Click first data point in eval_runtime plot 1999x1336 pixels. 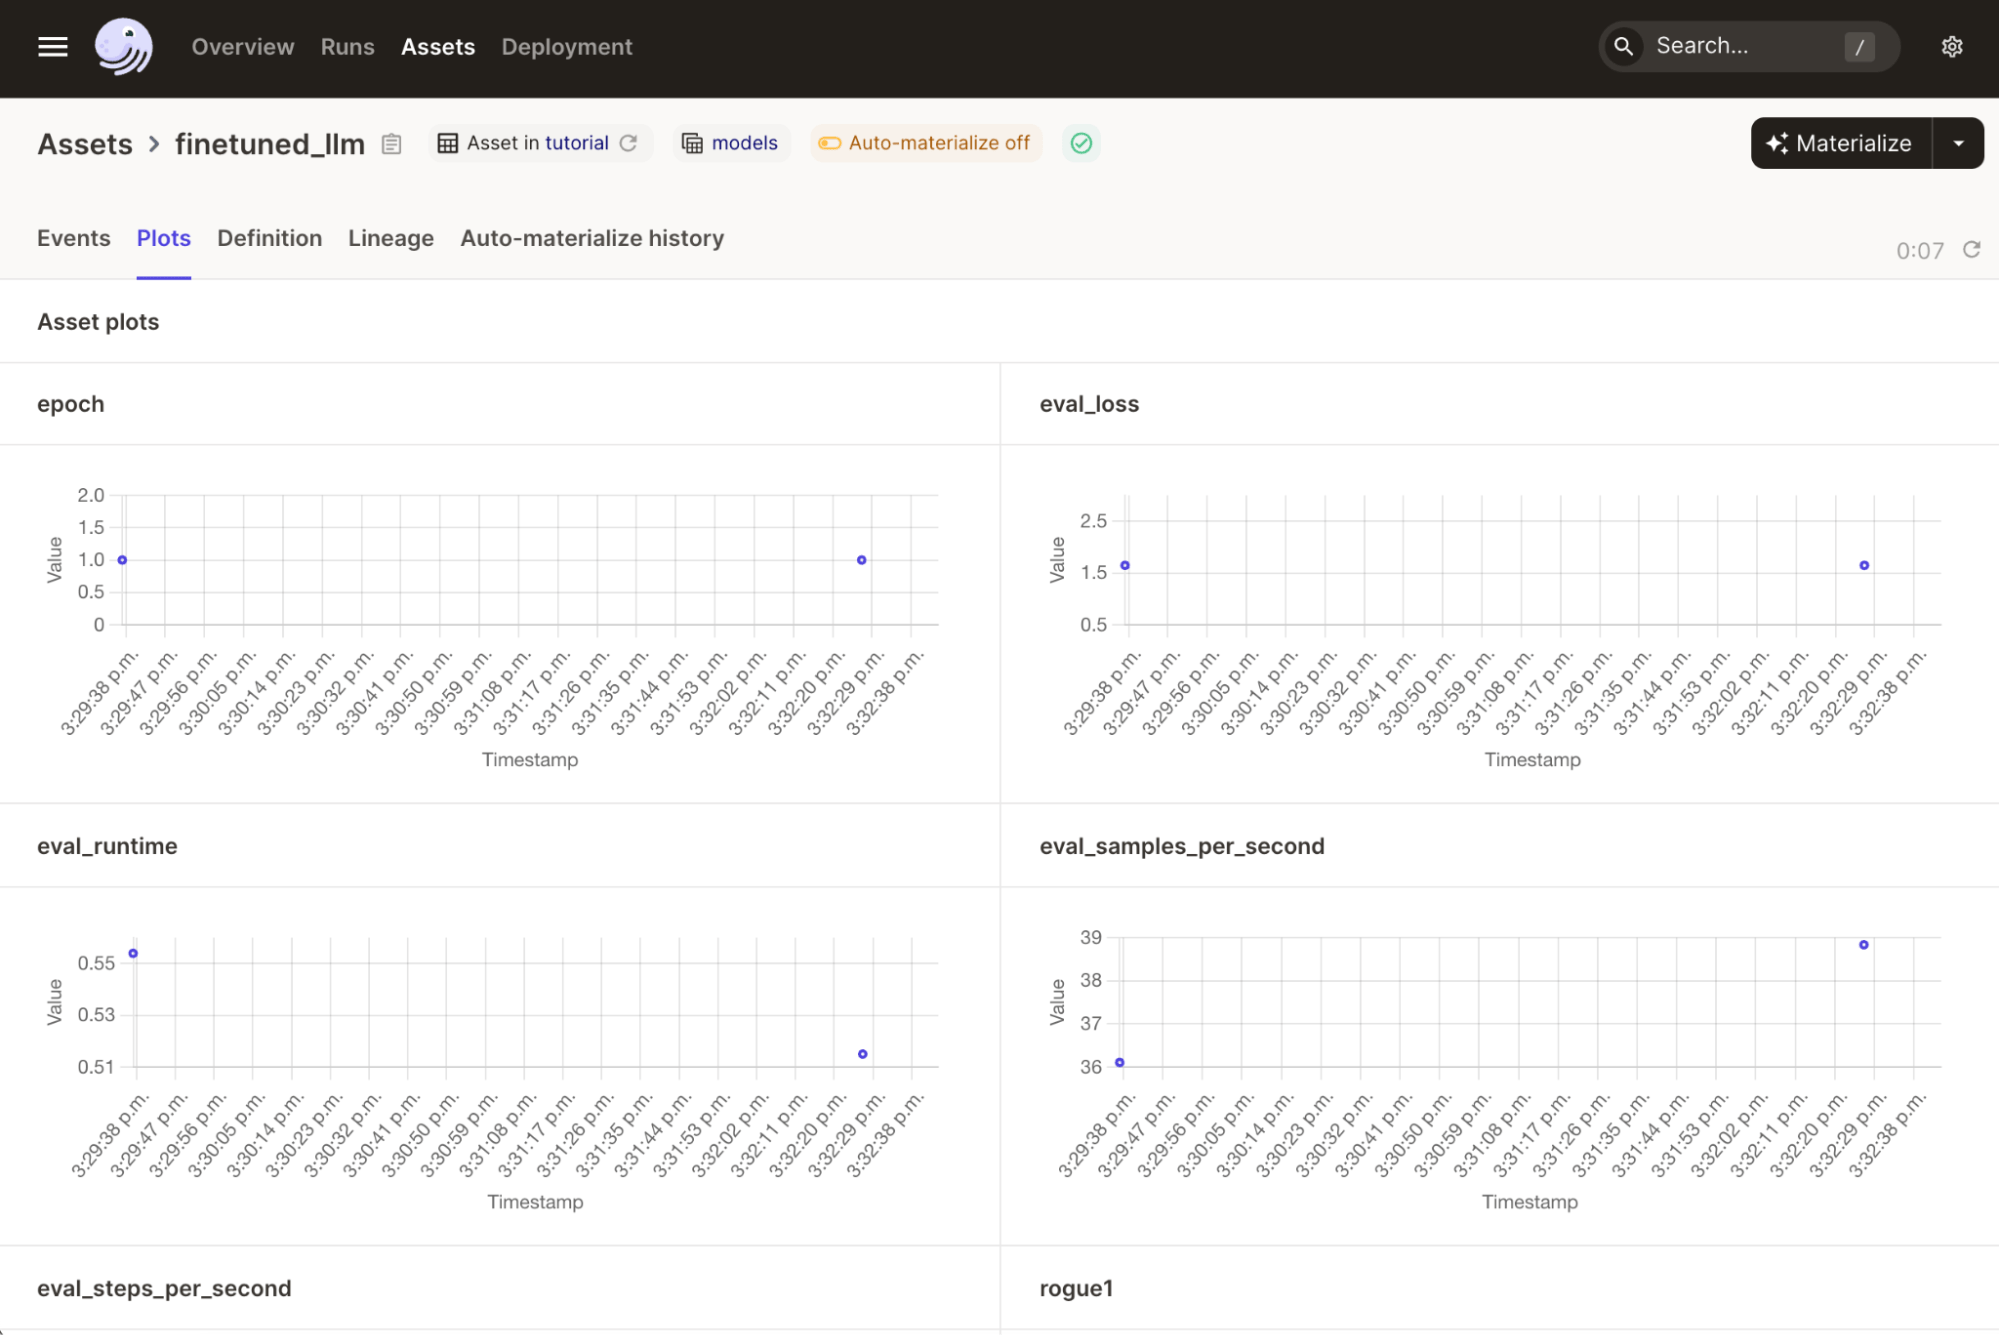133,954
